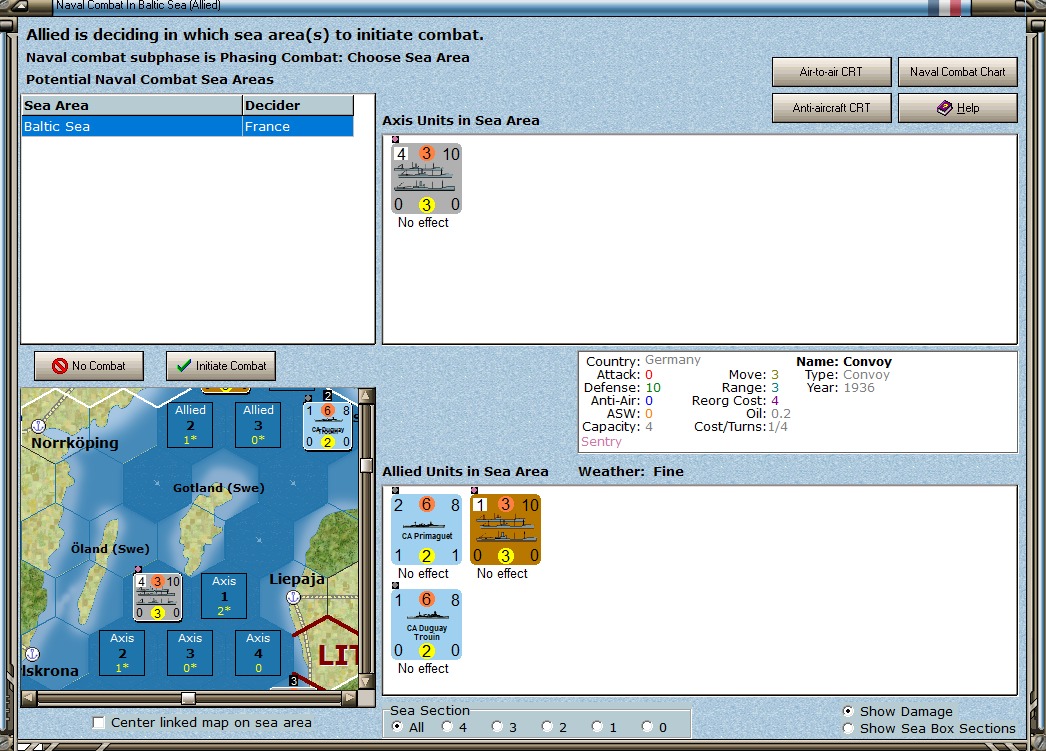Click Initiate Combat button
Screen dimensions: 1046x751
(221, 365)
